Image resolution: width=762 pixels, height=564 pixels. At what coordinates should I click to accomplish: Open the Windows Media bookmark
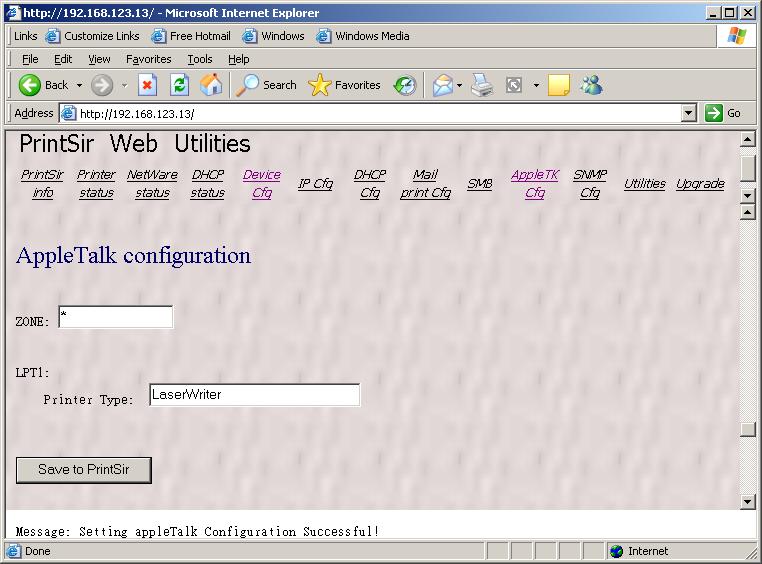coord(363,36)
